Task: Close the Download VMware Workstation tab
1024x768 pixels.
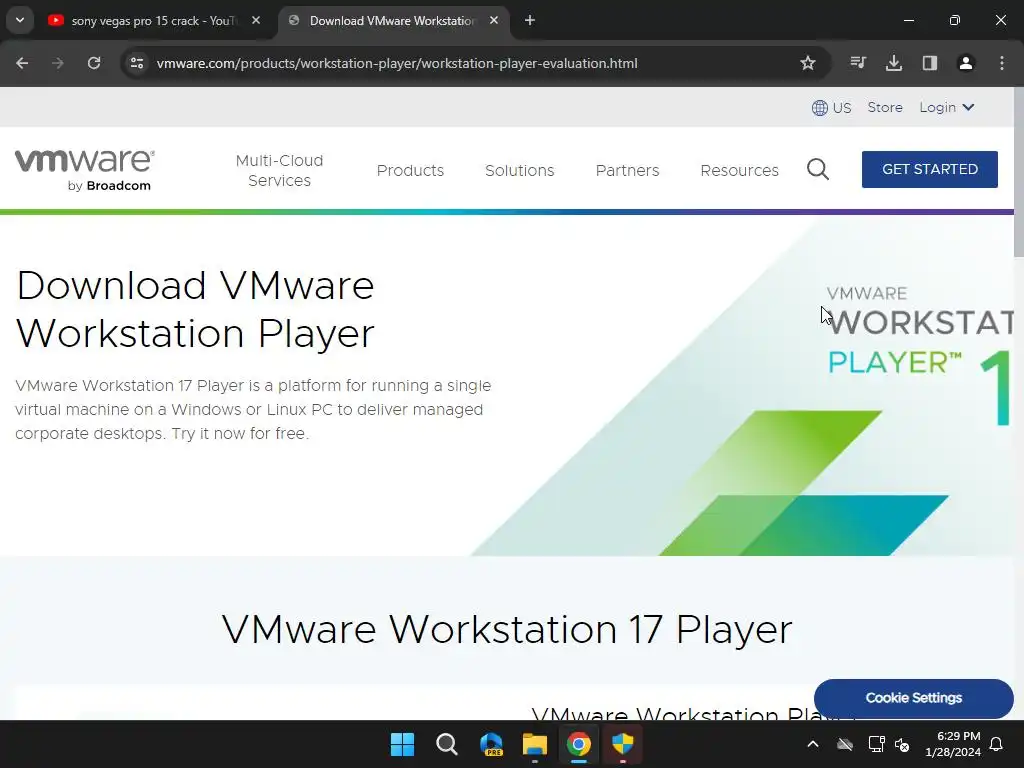Action: 494,20
